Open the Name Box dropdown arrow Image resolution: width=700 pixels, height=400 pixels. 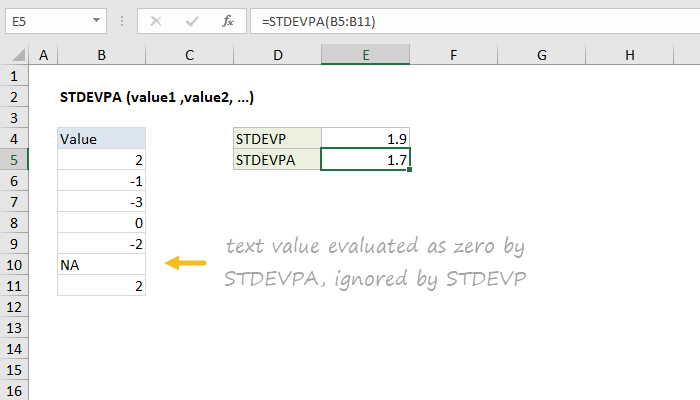click(x=96, y=21)
